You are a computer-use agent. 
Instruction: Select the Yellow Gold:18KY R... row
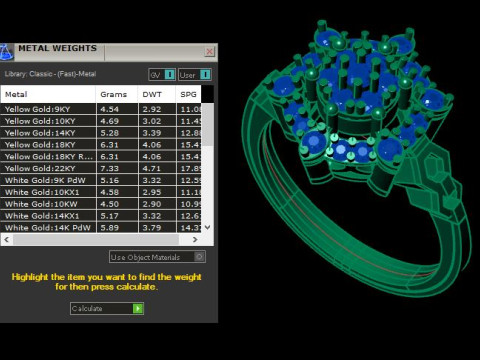[101, 157]
